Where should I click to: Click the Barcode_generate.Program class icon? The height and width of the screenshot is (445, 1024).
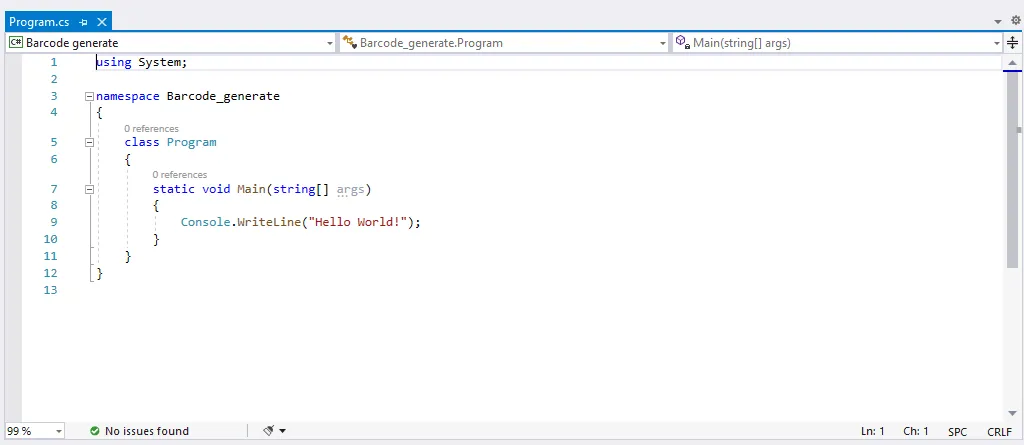[x=349, y=43]
